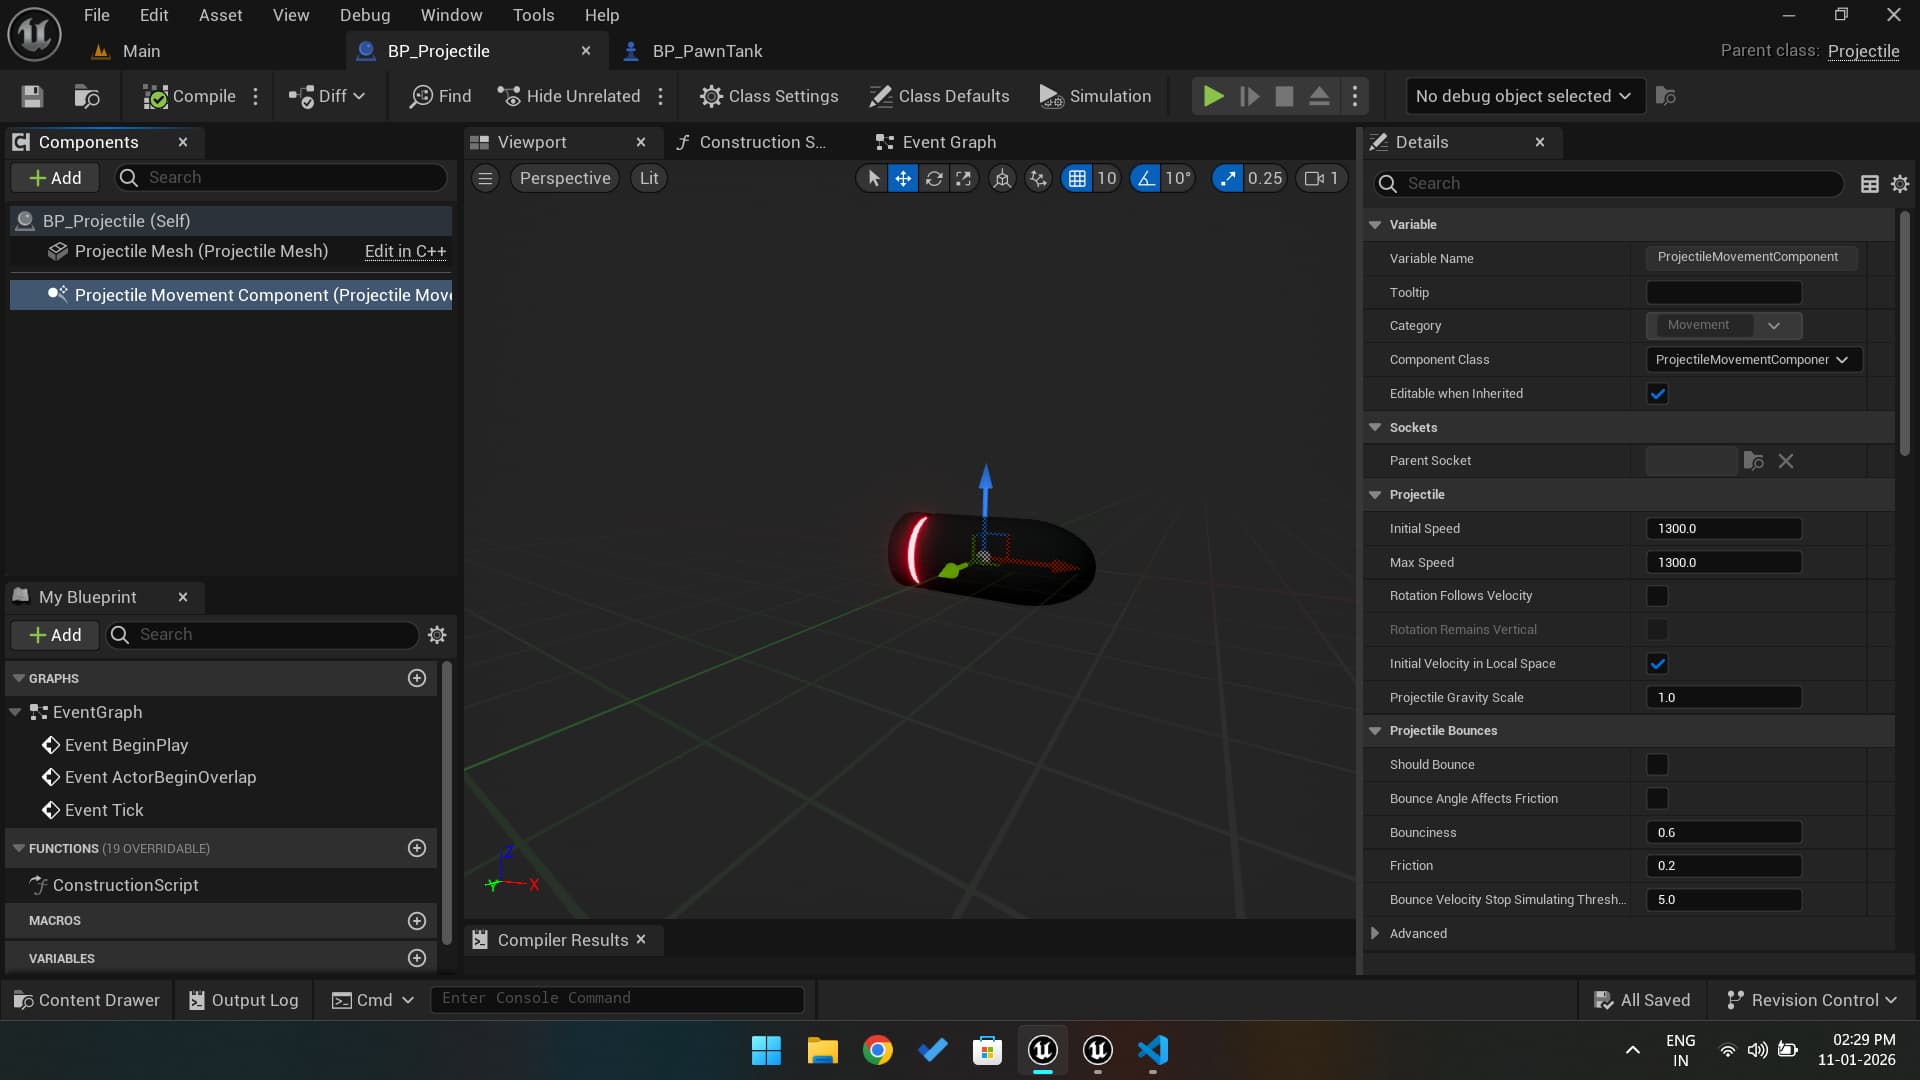Open My Blueprint settings gear
This screenshot has height=1080, width=1920.
point(437,635)
